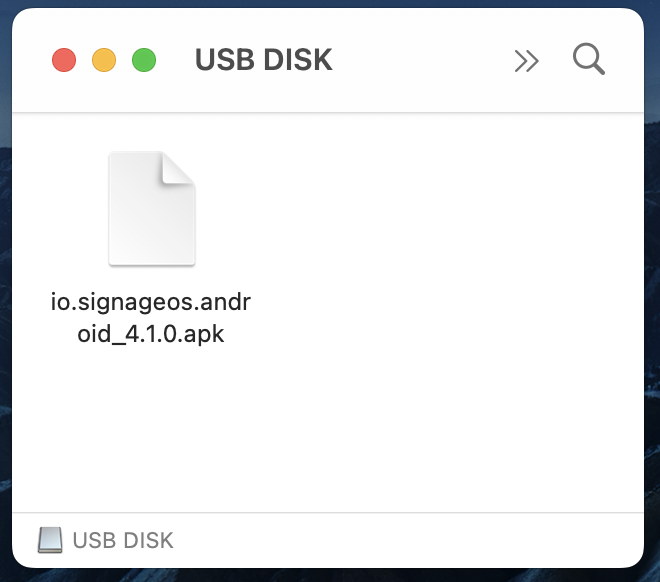This screenshot has height=582, width=660.
Task: Open search with the magnifier icon
Action: click(588, 59)
